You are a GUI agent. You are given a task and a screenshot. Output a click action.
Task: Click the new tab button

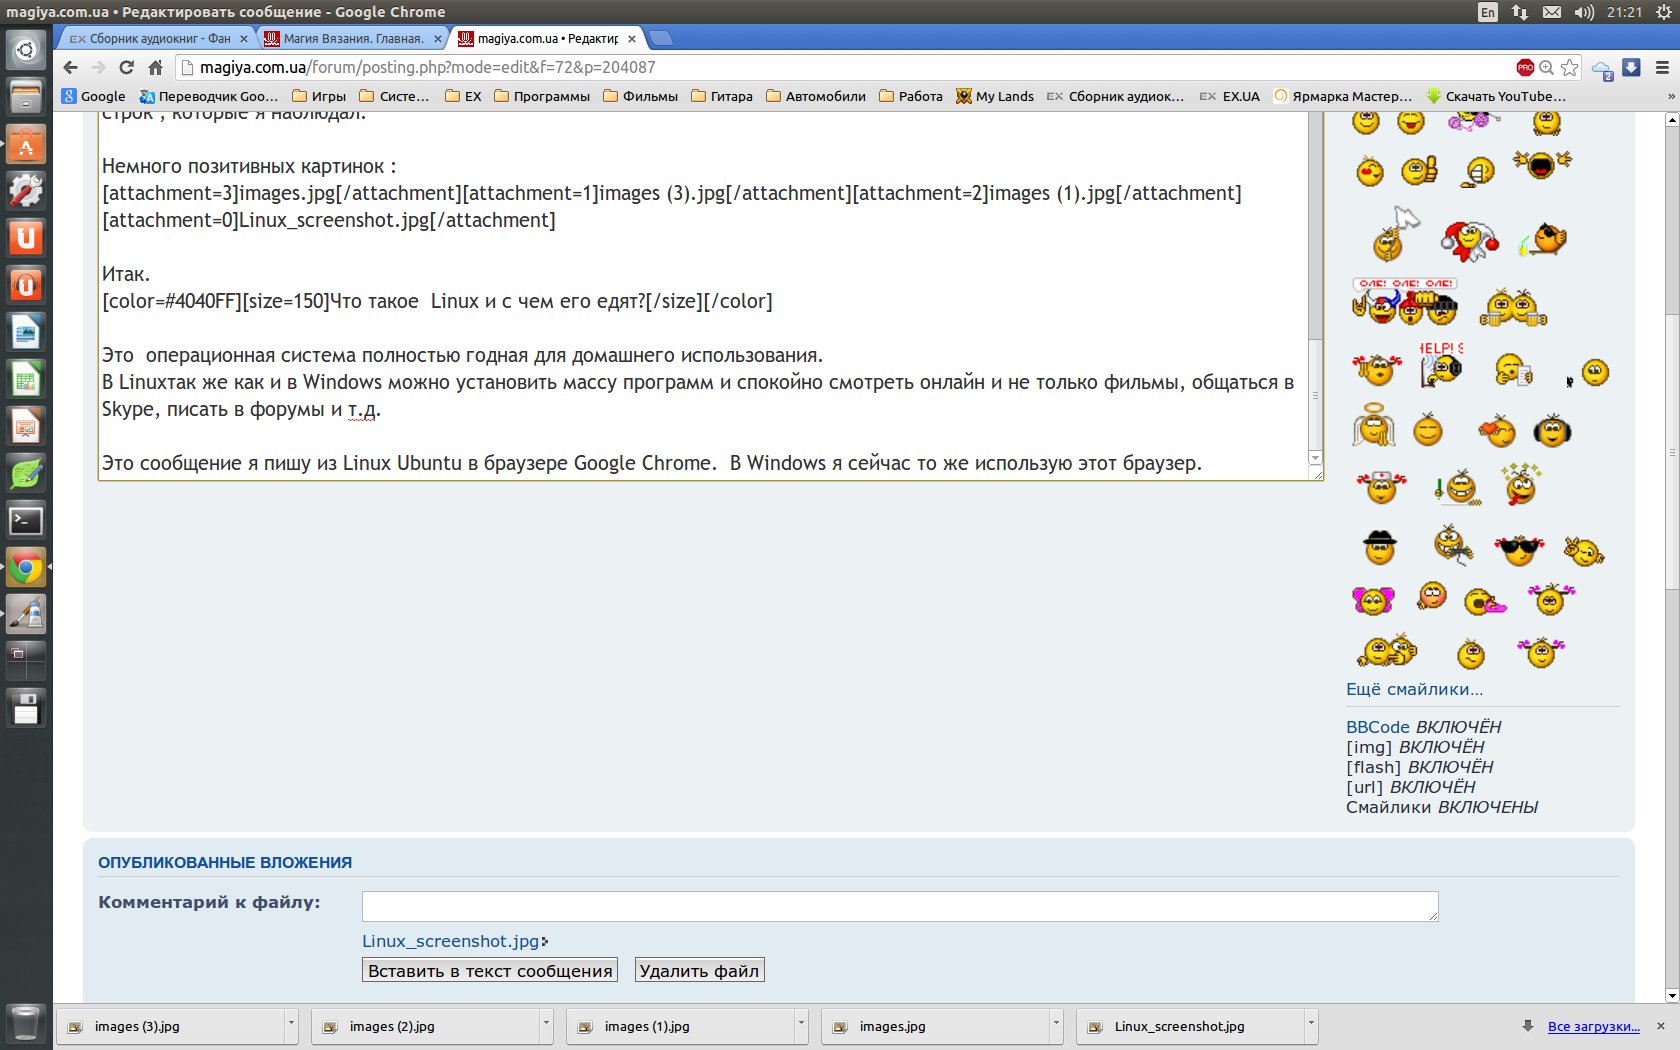661,38
